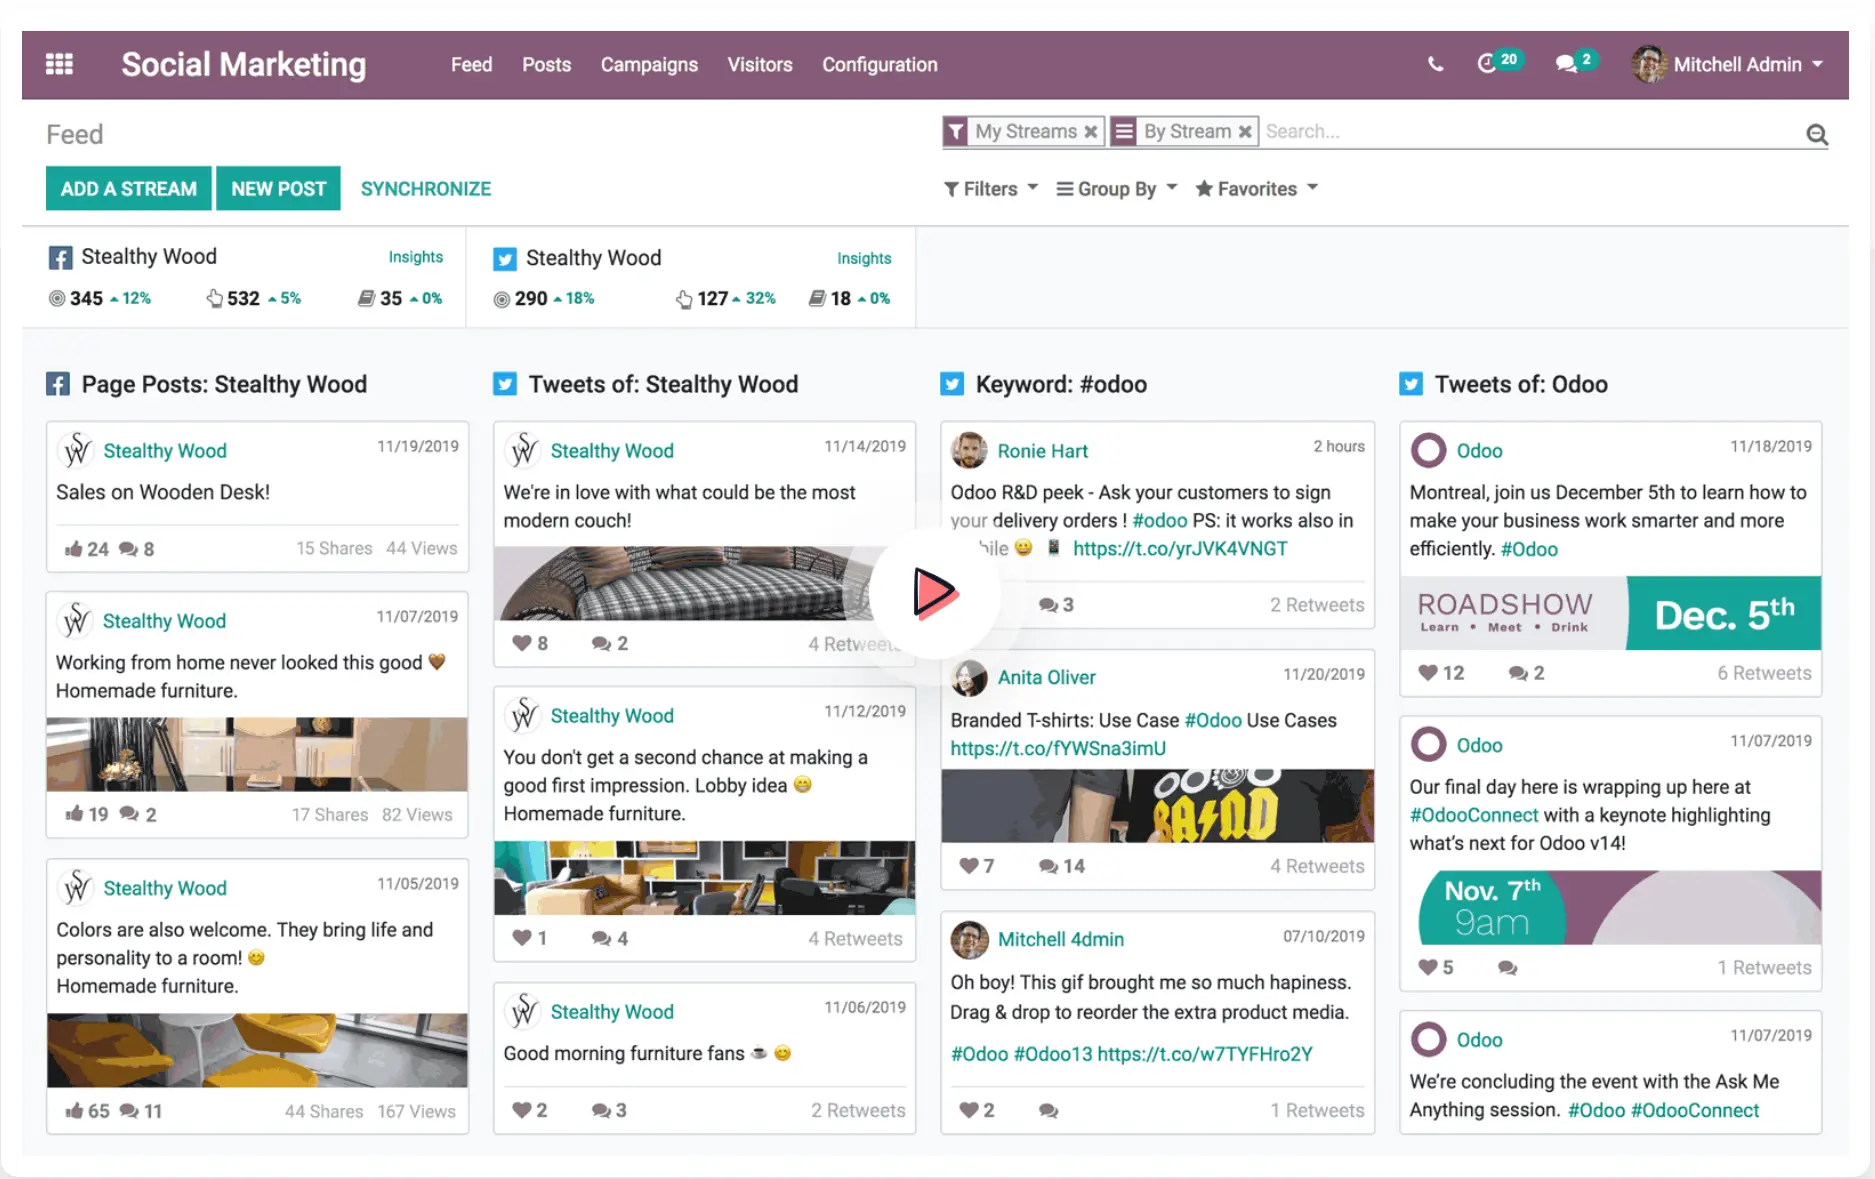Click '2 Retweets' on Ronie Hart tweet
This screenshot has height=1179, width=1875.
(x=1317, y=605)
